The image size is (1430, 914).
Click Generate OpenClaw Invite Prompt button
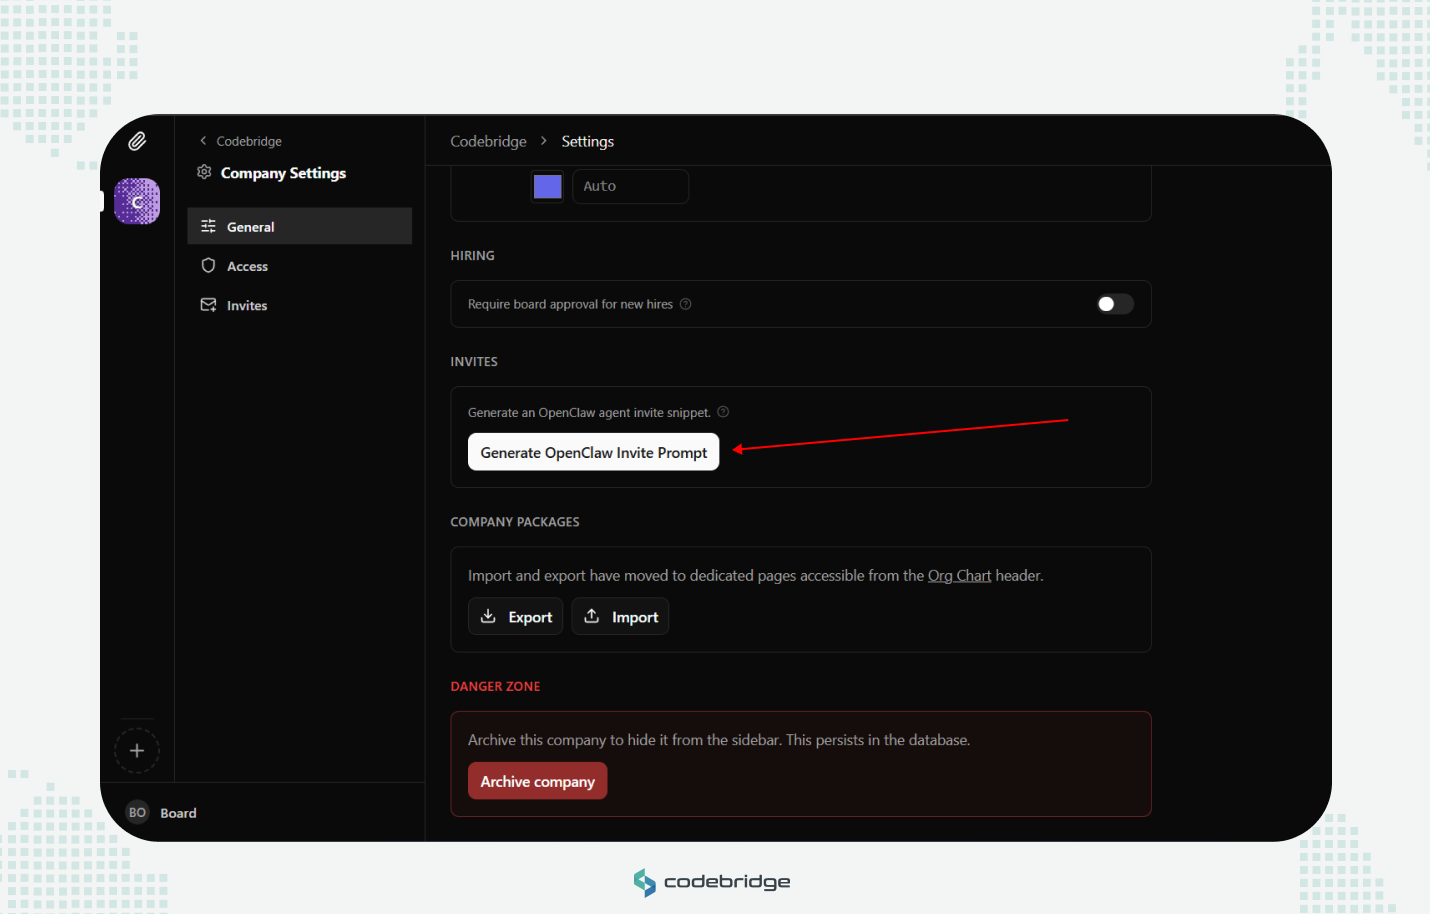pos(594,452)
